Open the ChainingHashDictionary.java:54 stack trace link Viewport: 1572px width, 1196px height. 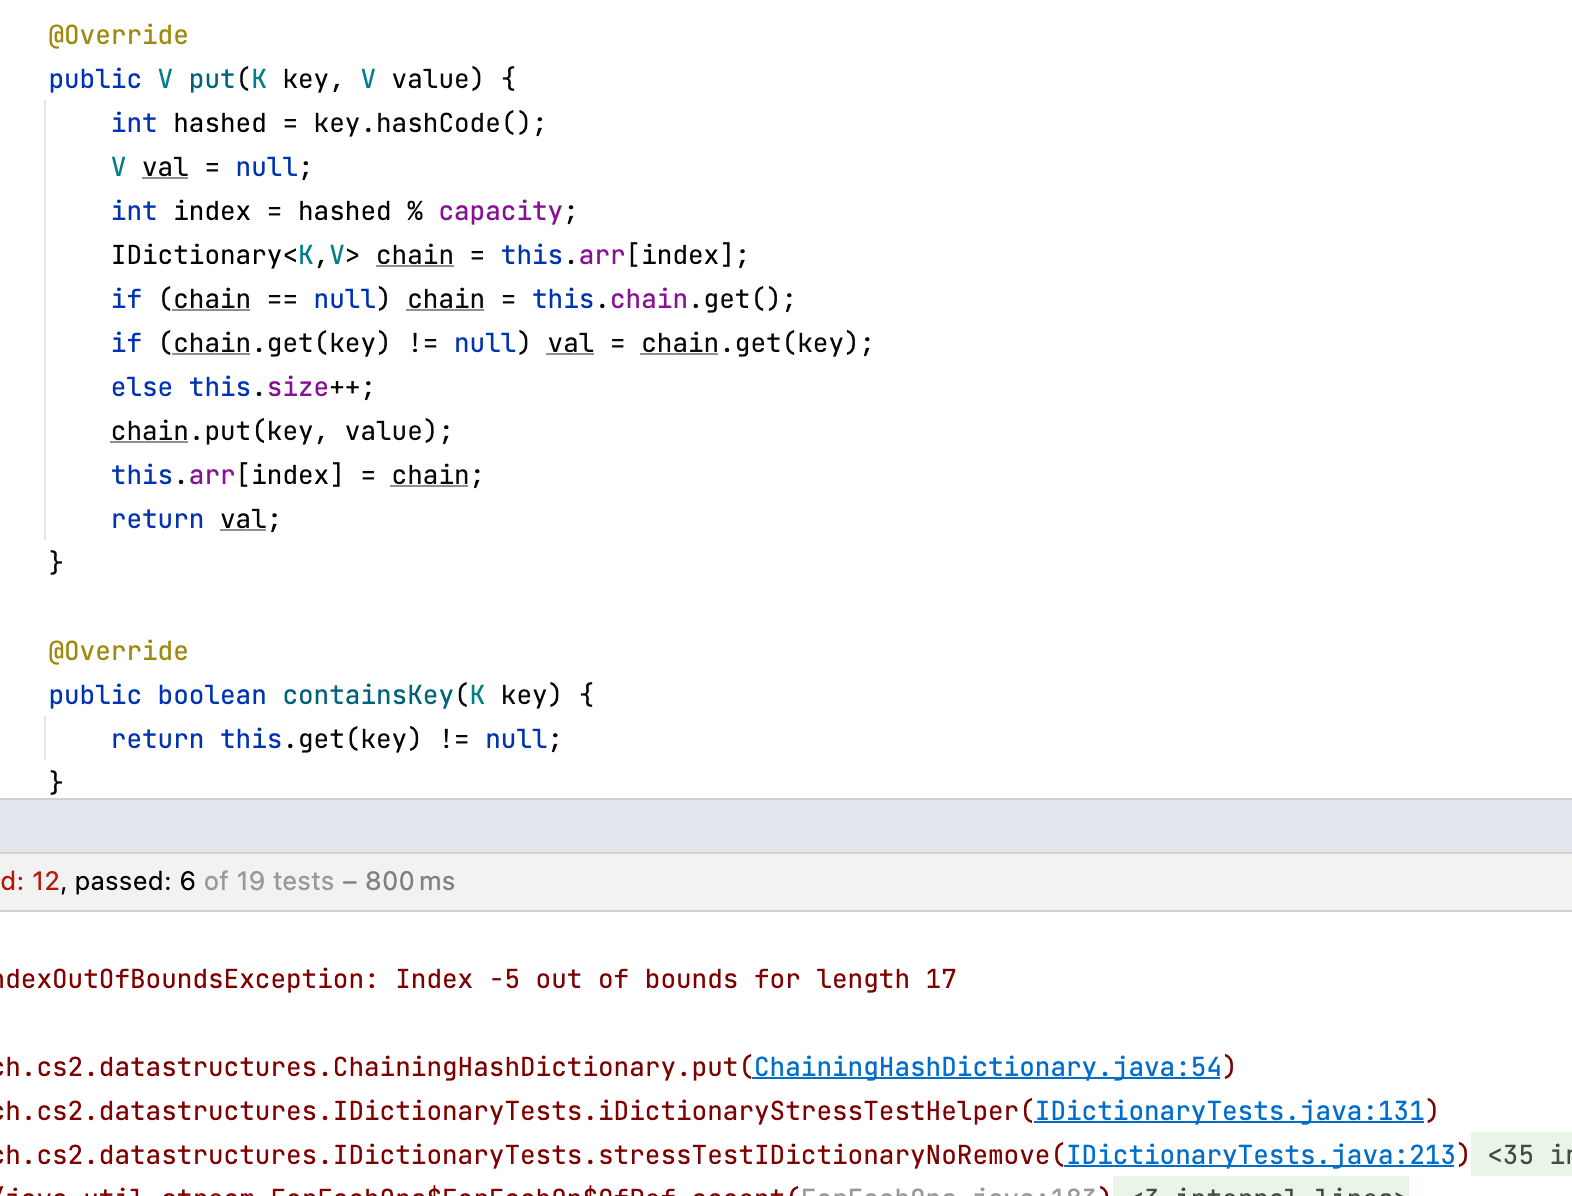(987, 1067)
